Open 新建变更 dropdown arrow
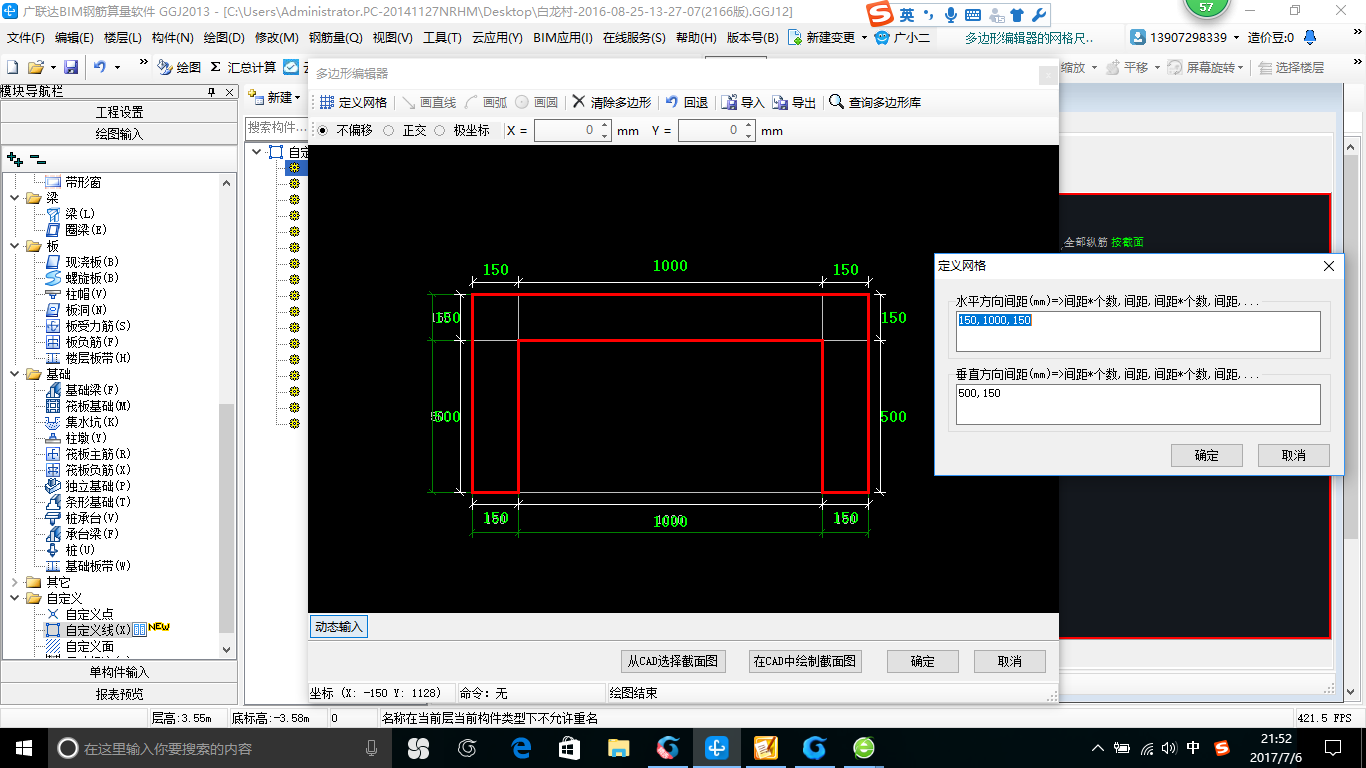The height and width of the screenshot is (768, 1366). coord(864,38)
